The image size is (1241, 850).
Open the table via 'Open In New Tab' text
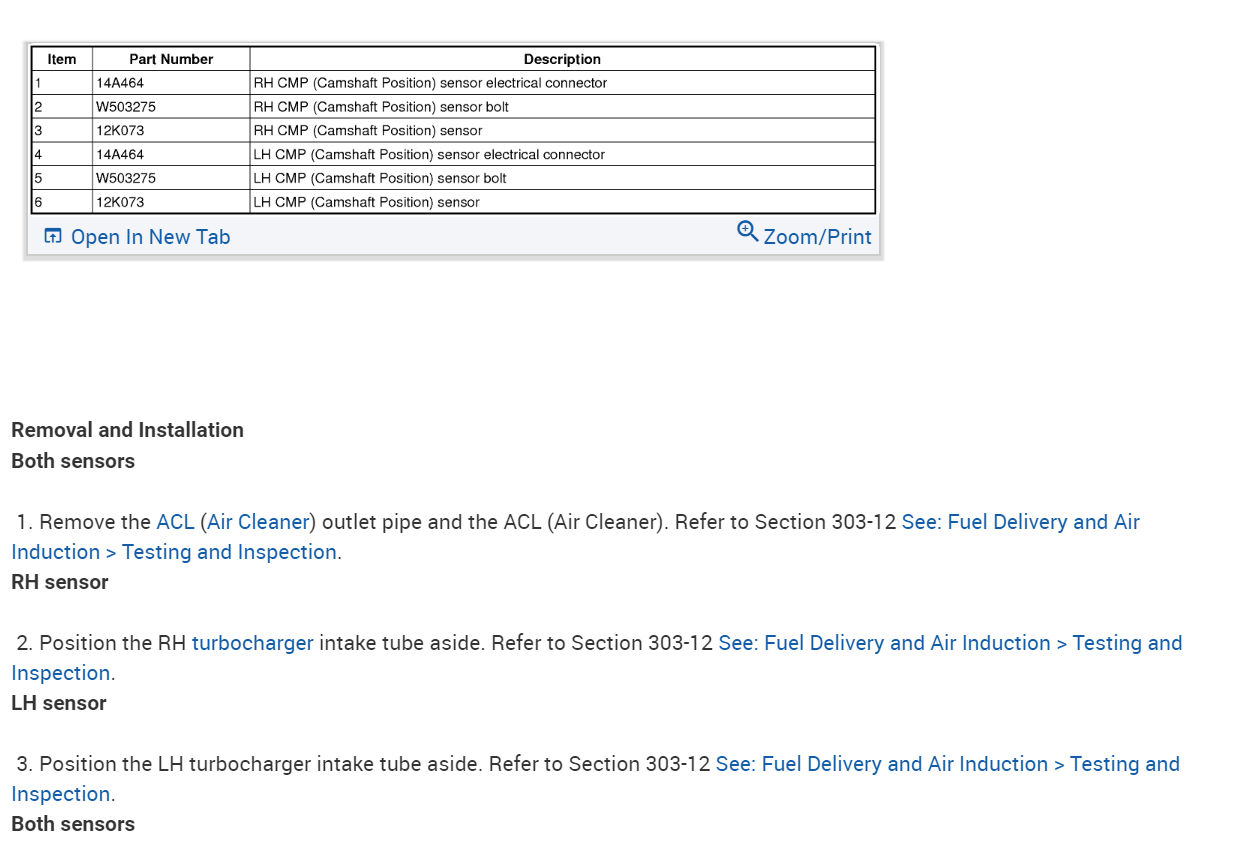click(x=150, y=237)
